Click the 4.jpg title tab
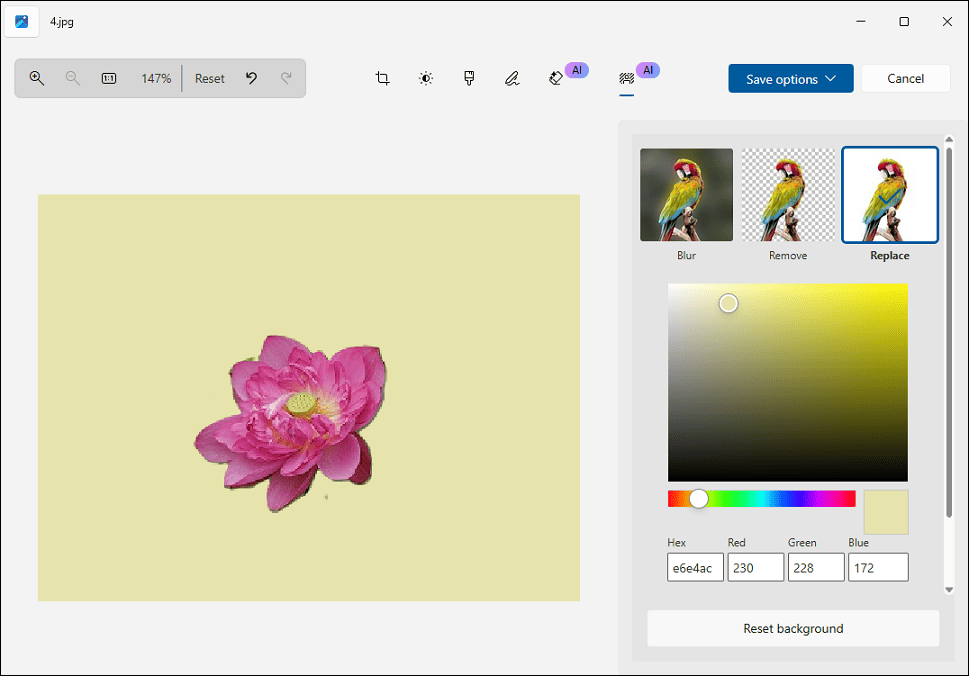969x676 pixels. 60,20
